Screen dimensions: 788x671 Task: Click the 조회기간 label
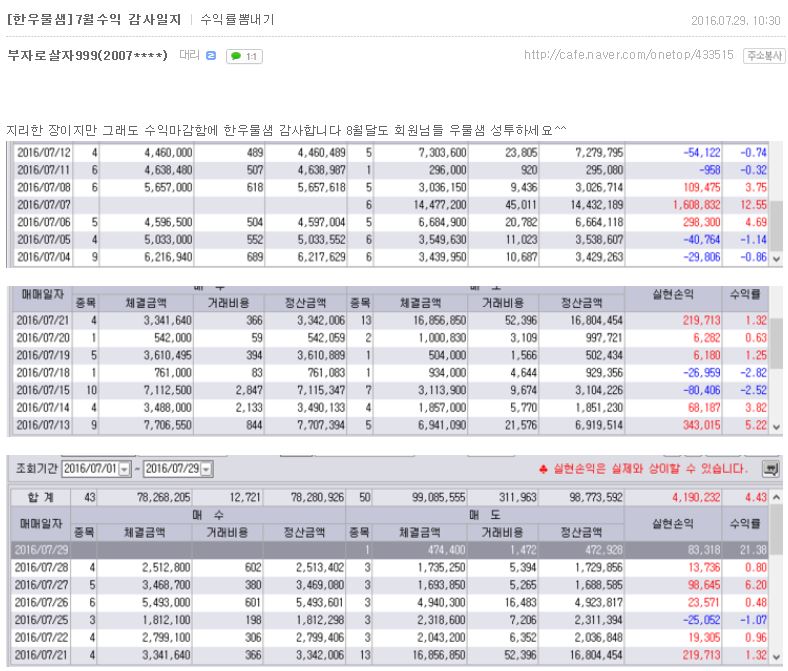pyautogui.click(x=37, y=468)
